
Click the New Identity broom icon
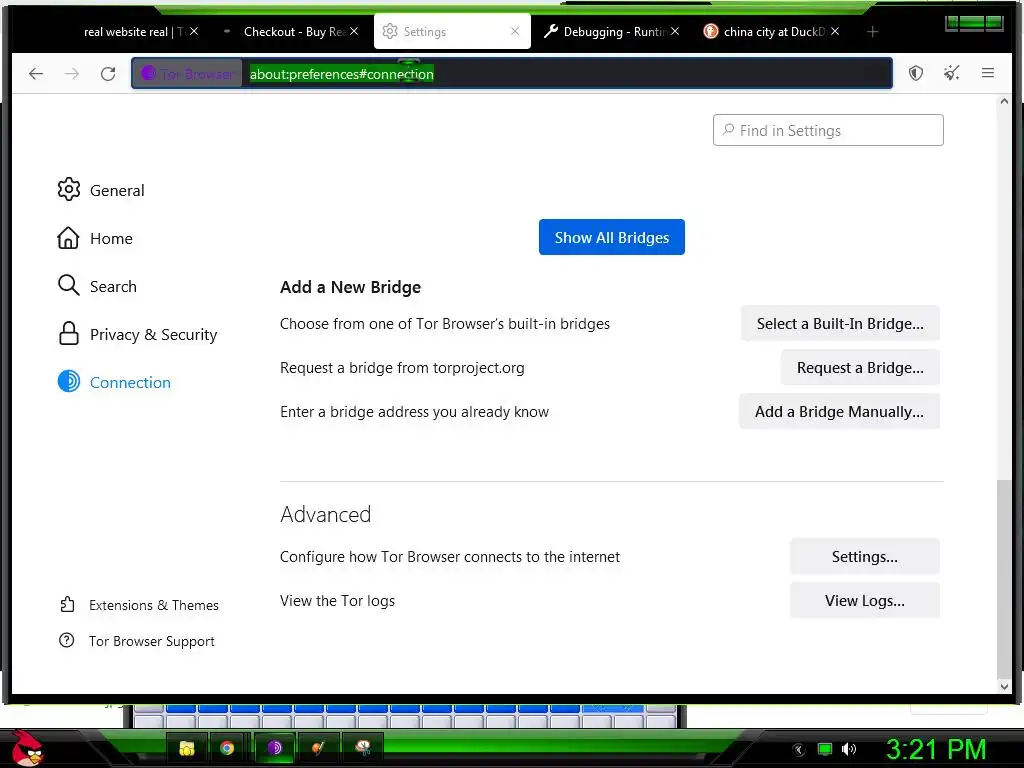click(952, 73)
